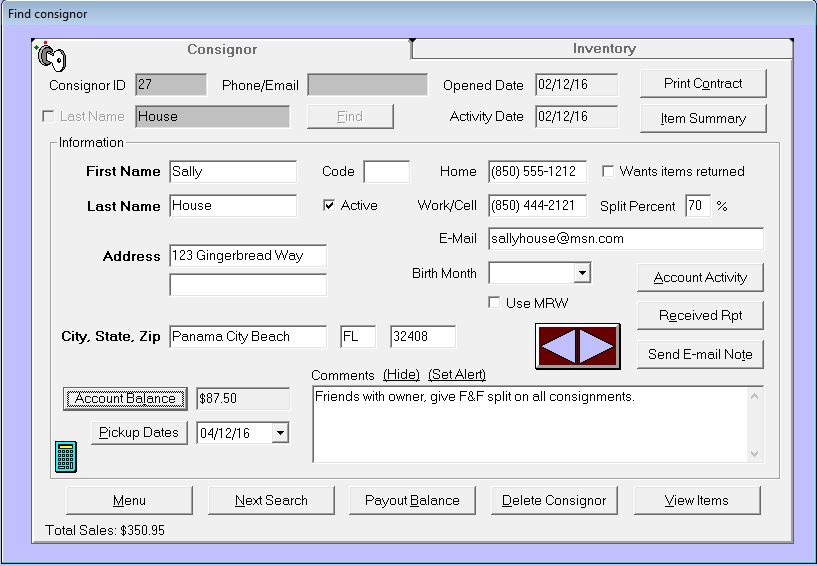Click the Find button
The image size is (817, 566).
(350, 116)
